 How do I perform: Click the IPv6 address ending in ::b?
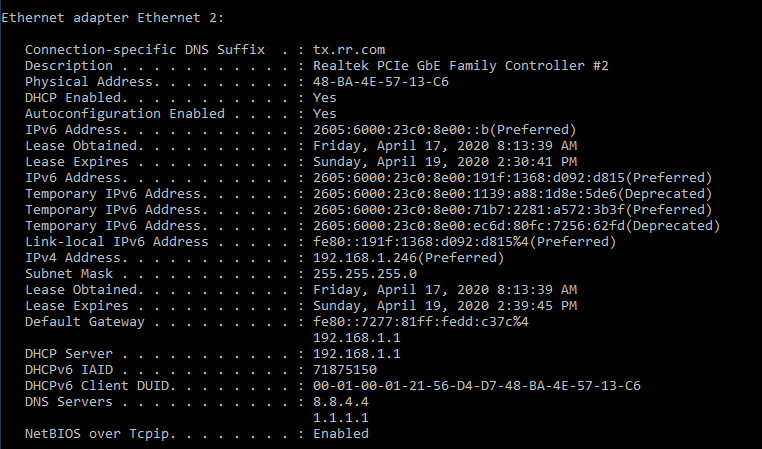pyautogui.click(x=444, y=129)
